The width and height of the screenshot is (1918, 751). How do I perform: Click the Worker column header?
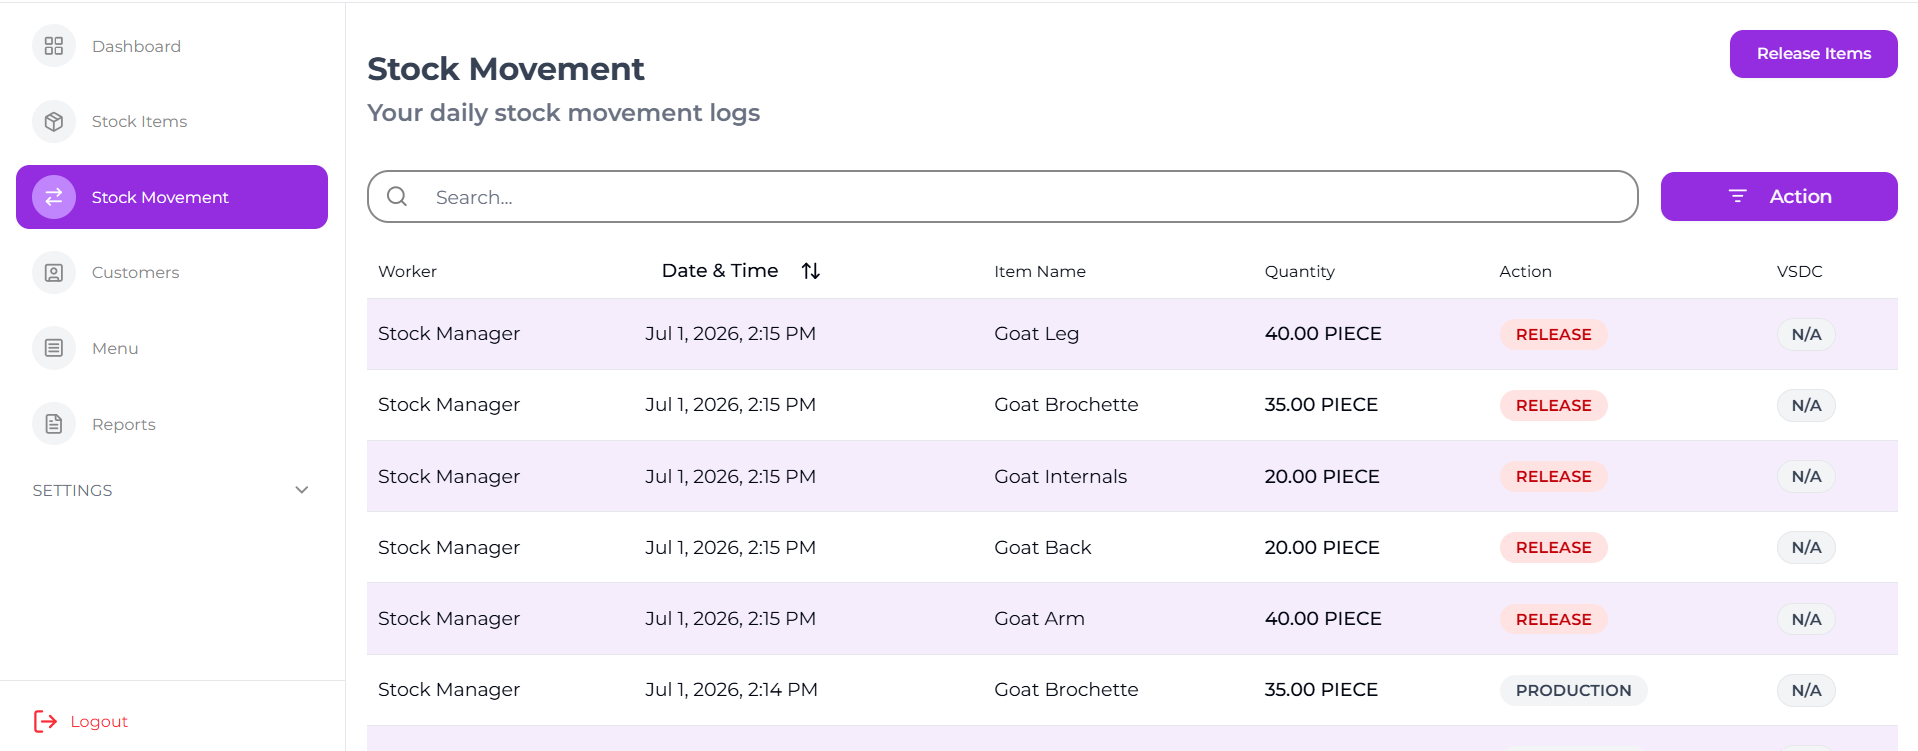[x=407, y=271]
